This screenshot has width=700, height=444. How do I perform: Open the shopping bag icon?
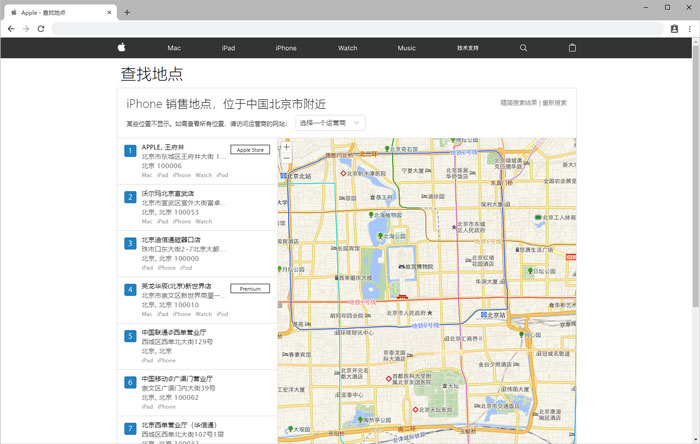coord(572,48)
